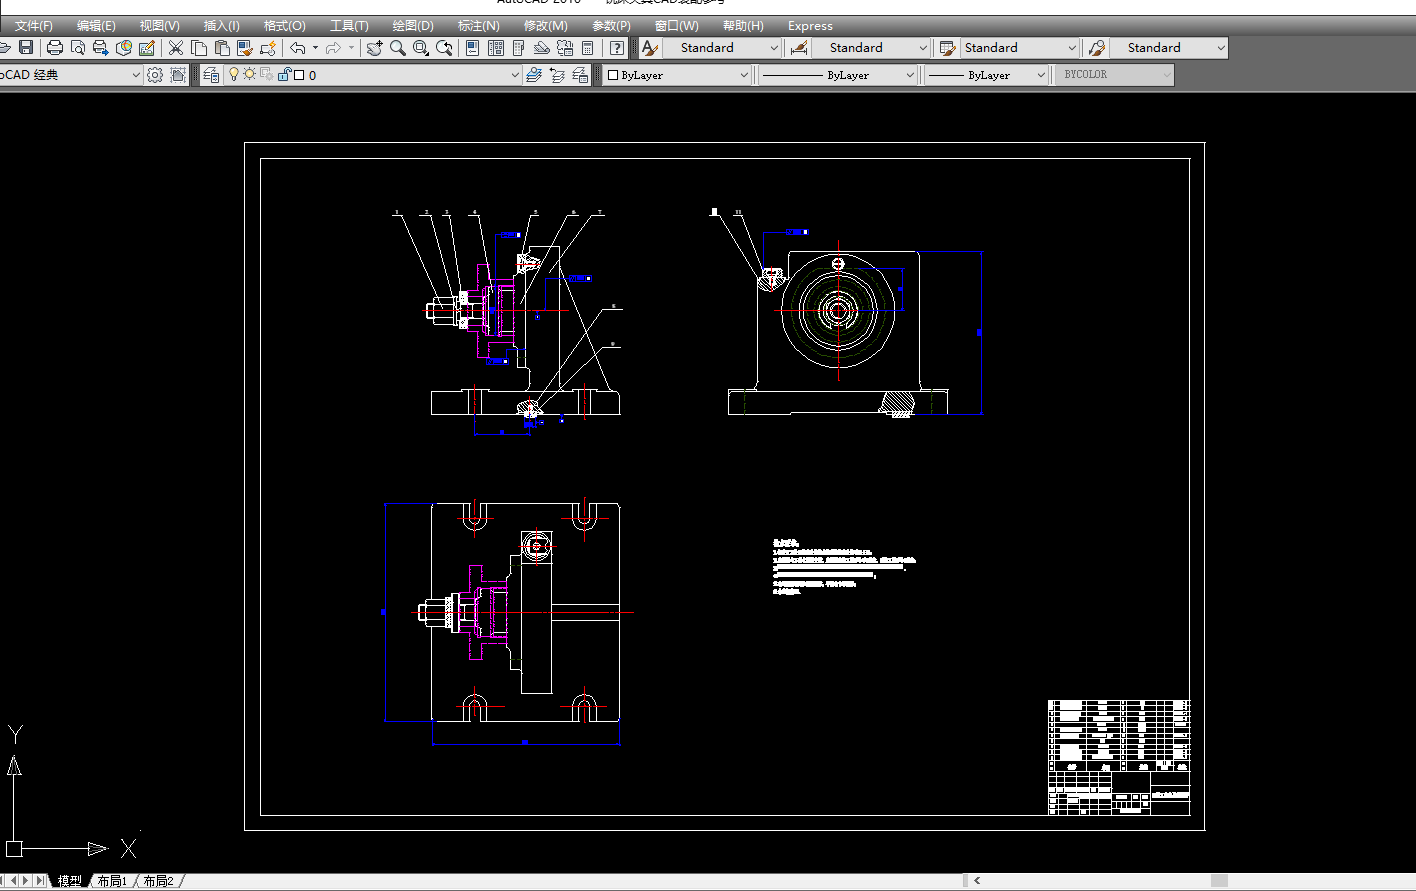Open the Dimension Style manager icon
Screen dimensions: 1416x891
[799, 47]
